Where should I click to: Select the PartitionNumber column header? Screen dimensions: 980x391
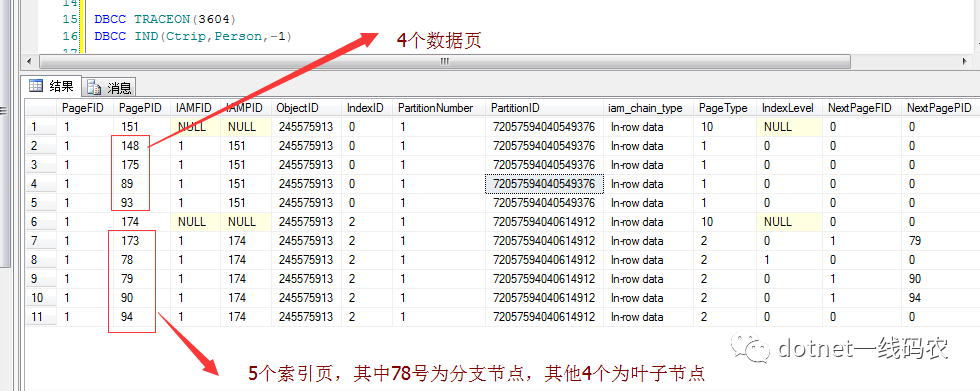click(439, 108)
